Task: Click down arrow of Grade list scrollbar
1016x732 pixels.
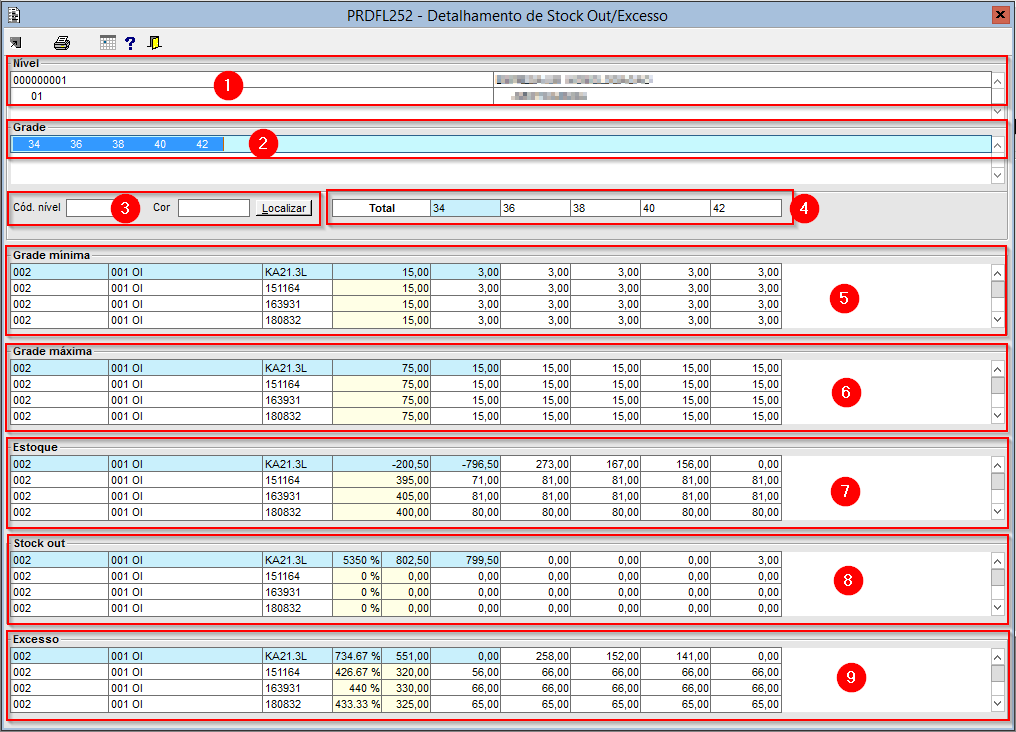Action: (998, 175)
